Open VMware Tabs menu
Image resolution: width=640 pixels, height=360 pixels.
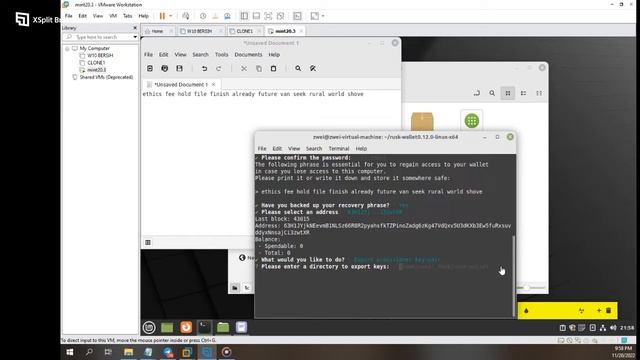click(x=128, y=16)
